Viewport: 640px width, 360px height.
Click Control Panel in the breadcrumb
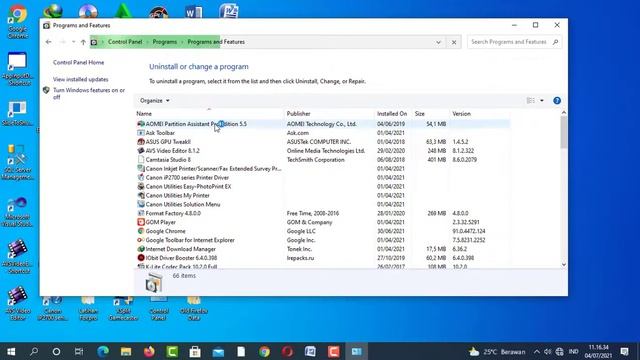[x=125, y=42]
